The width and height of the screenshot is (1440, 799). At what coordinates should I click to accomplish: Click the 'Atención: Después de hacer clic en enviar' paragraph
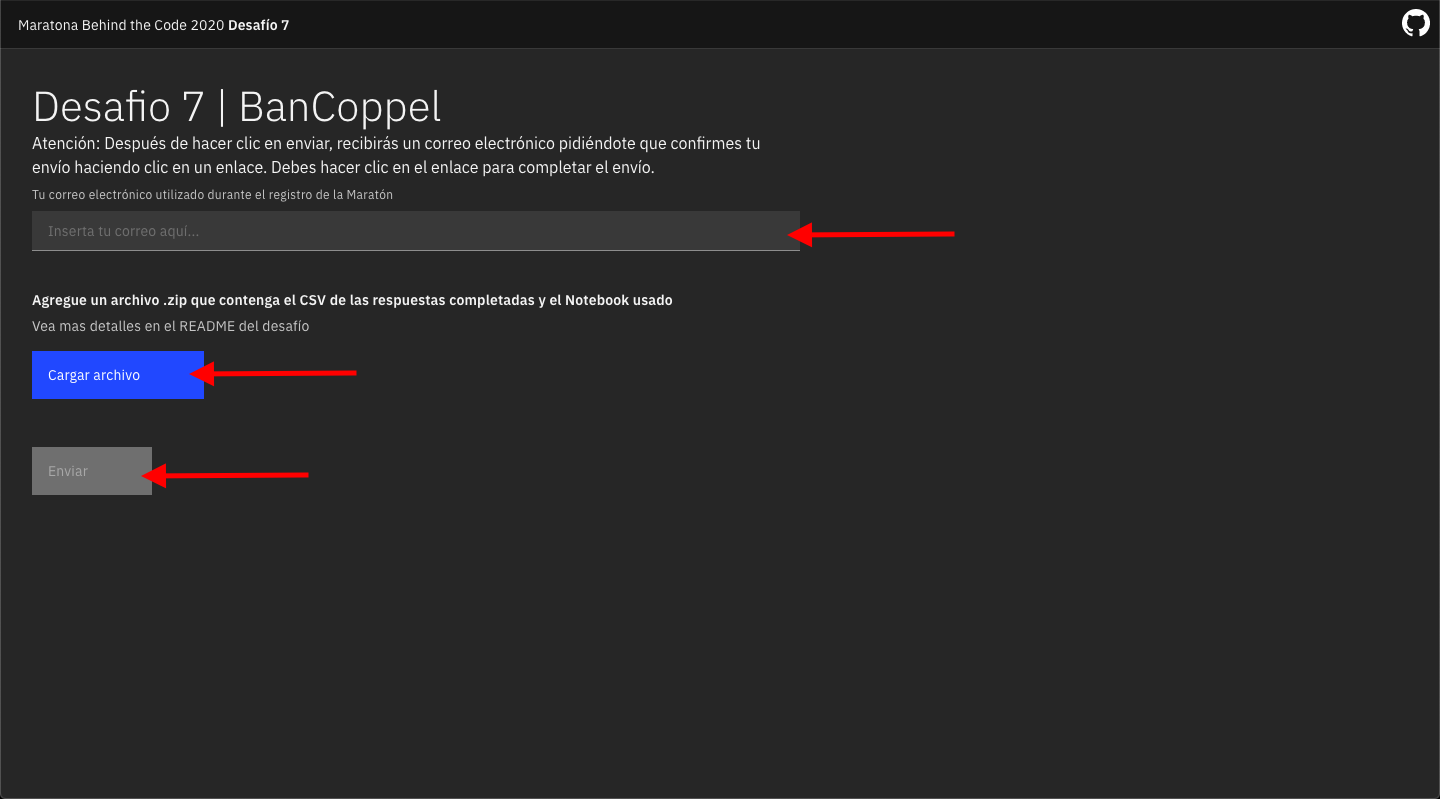click(x=396, y=155)
